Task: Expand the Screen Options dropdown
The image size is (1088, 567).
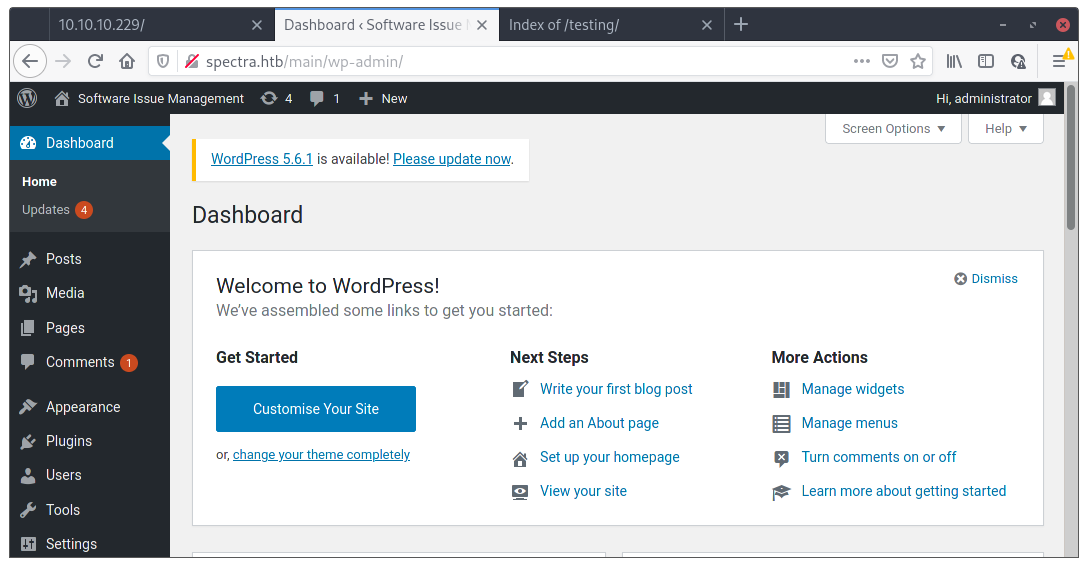Action: [x=893, y=129]
